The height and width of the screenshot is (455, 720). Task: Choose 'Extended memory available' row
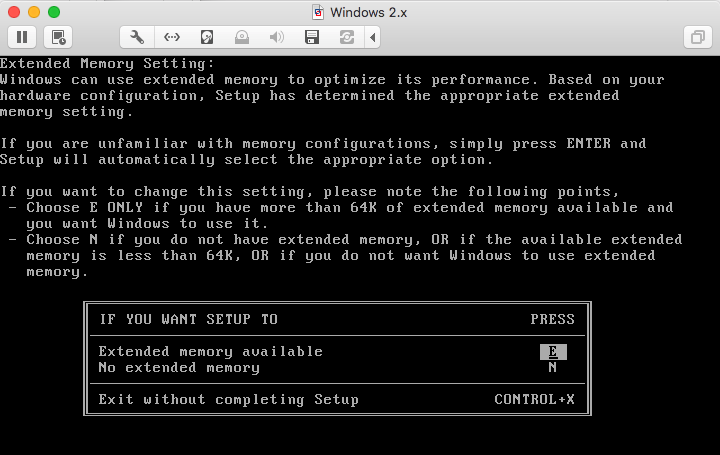[210, 352]
